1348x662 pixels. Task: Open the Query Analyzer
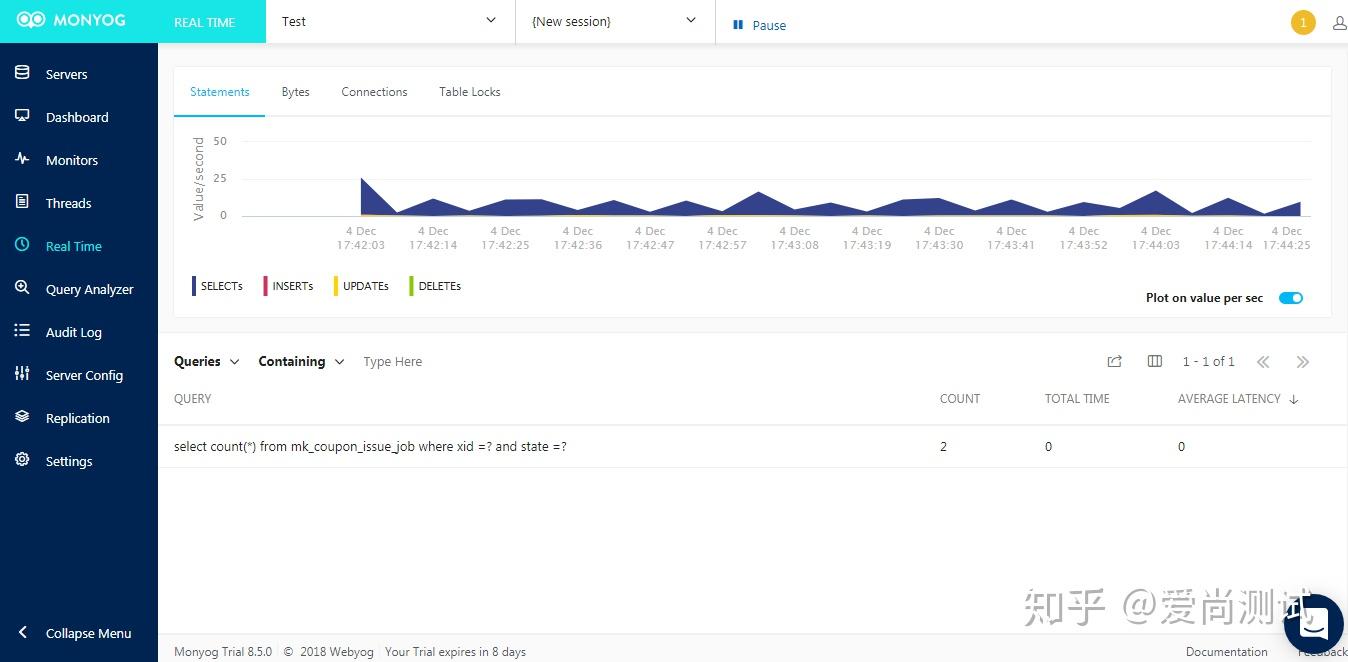coord(89,288)
